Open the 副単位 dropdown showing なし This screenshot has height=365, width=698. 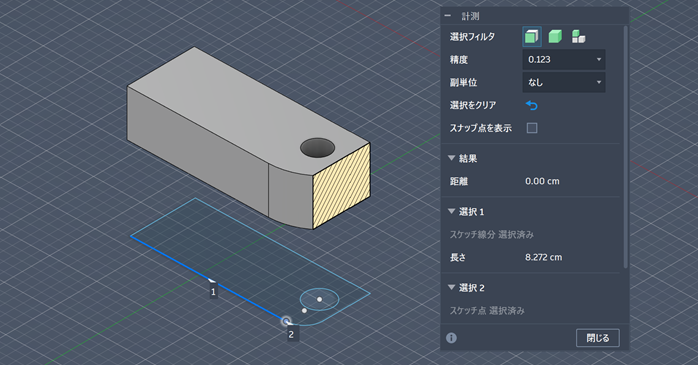pos(564,82)
